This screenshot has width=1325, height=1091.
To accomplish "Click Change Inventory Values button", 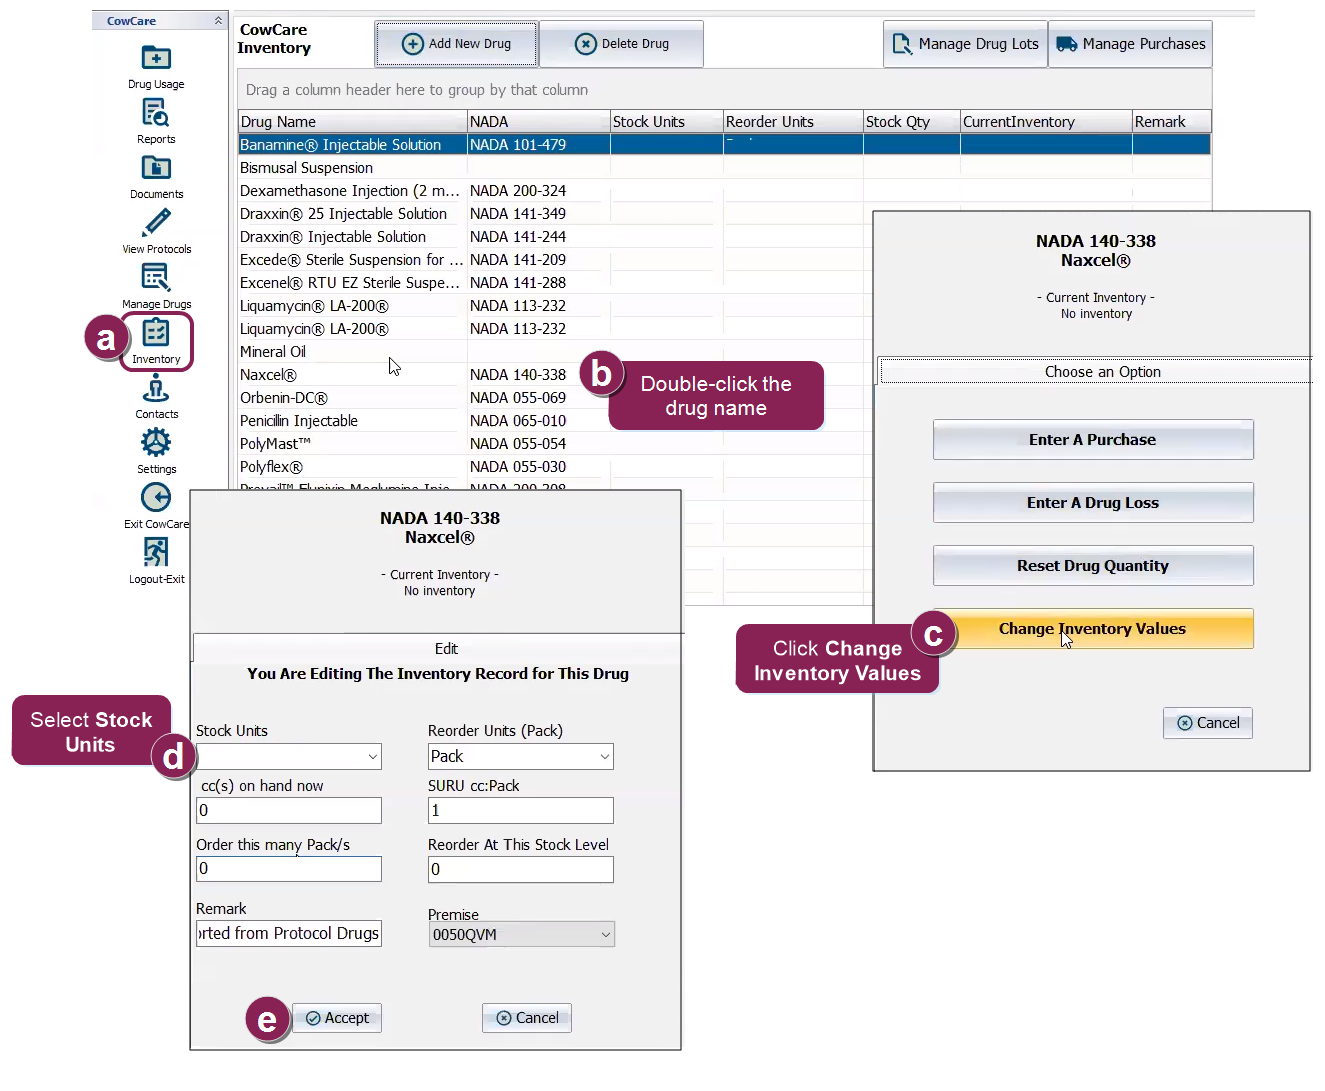I will click(1092, 629).
